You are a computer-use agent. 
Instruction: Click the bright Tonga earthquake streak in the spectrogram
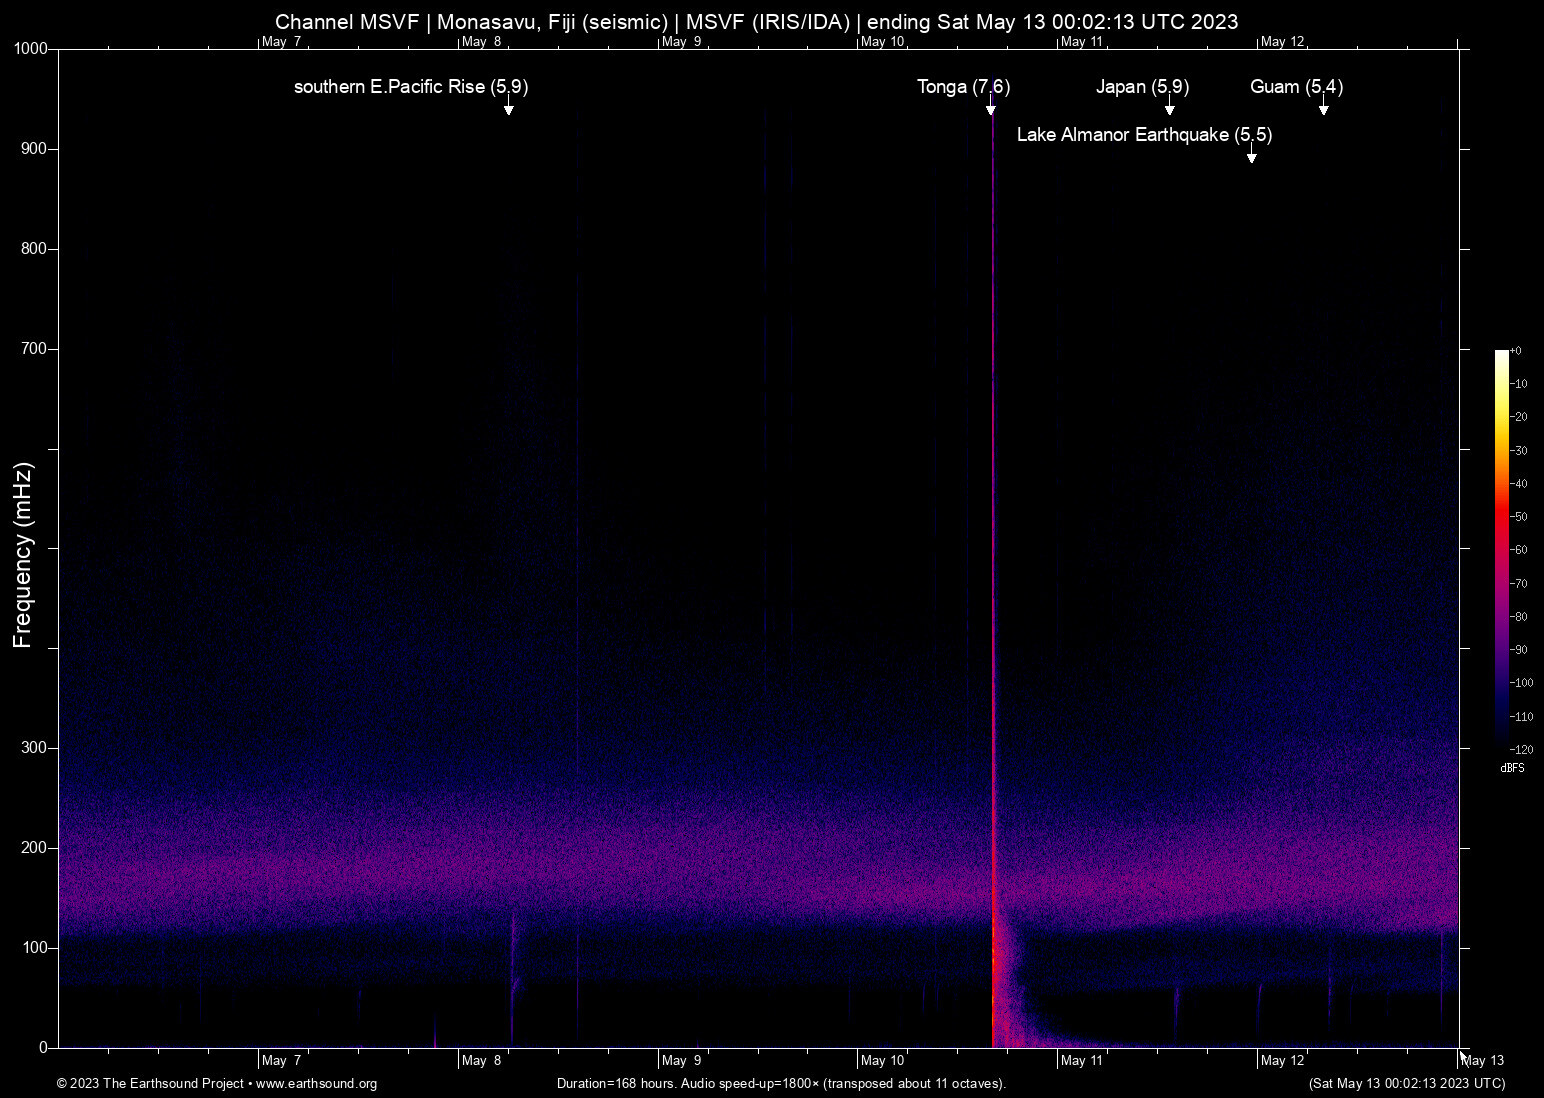coord(994,580)
